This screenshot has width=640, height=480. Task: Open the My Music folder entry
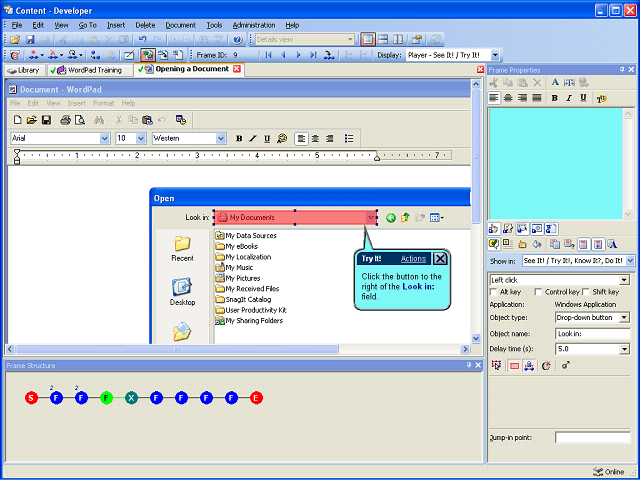point(234,268)
